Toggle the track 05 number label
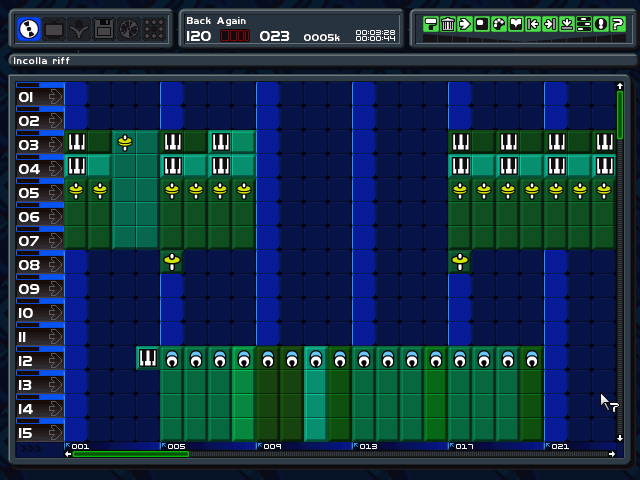Viewport: 640px width, 480px height. point(28,193)
